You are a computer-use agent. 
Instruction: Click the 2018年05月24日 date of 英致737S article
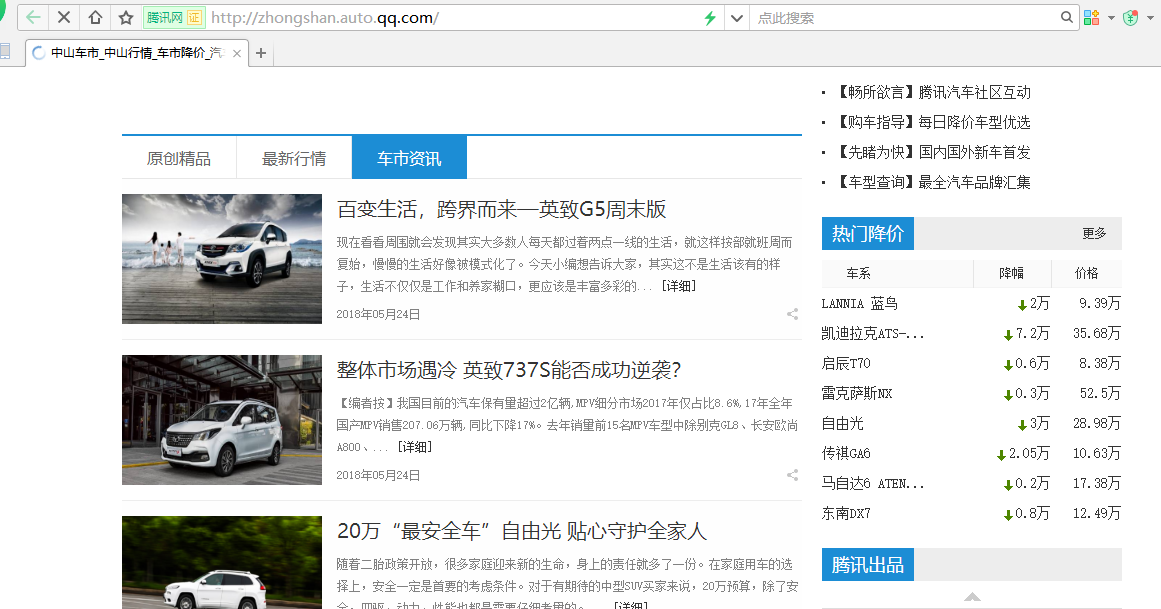click(x=378, y=475)
